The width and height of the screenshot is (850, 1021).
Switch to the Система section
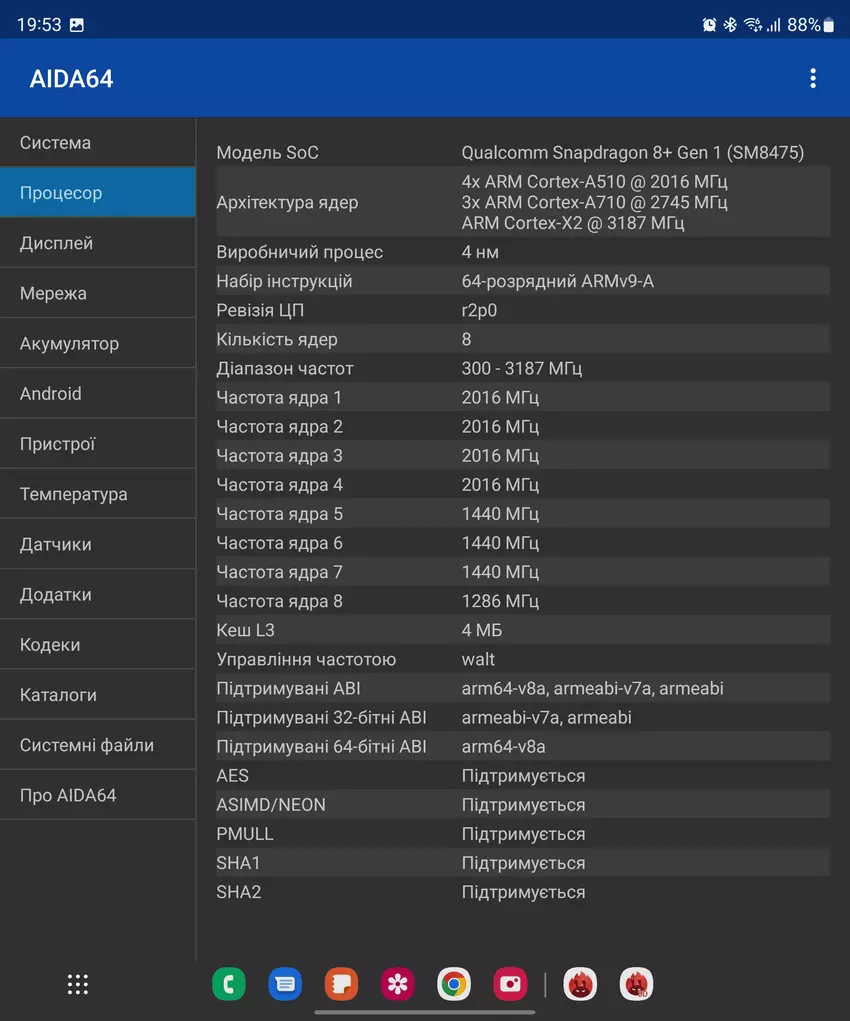tap(98, 143)
